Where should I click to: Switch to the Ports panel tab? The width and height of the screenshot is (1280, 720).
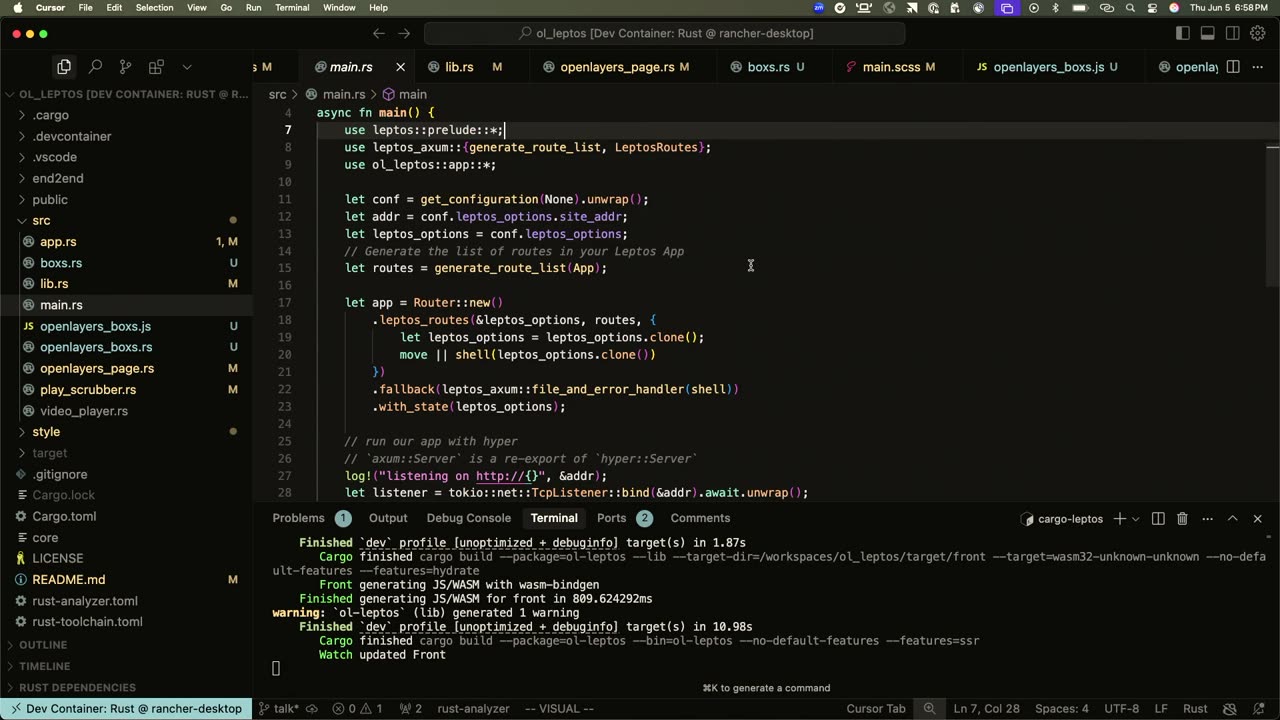click(x=623, y=518)
